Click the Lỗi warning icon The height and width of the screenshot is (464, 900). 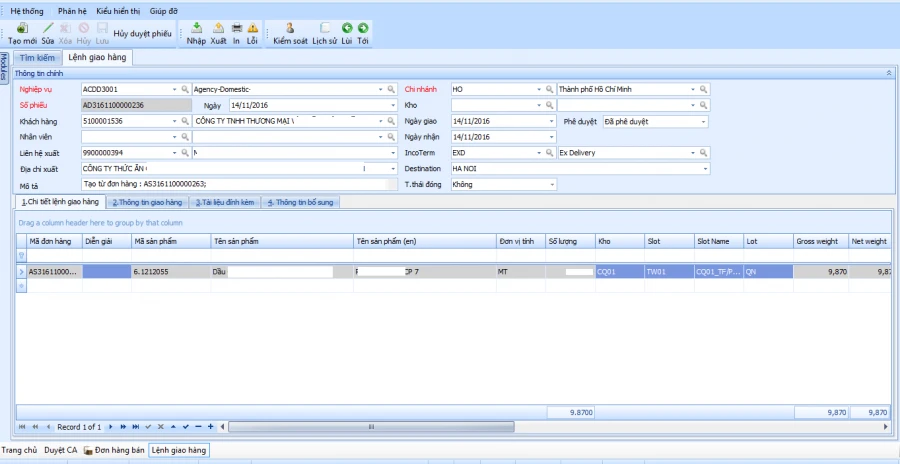[253, 28]
